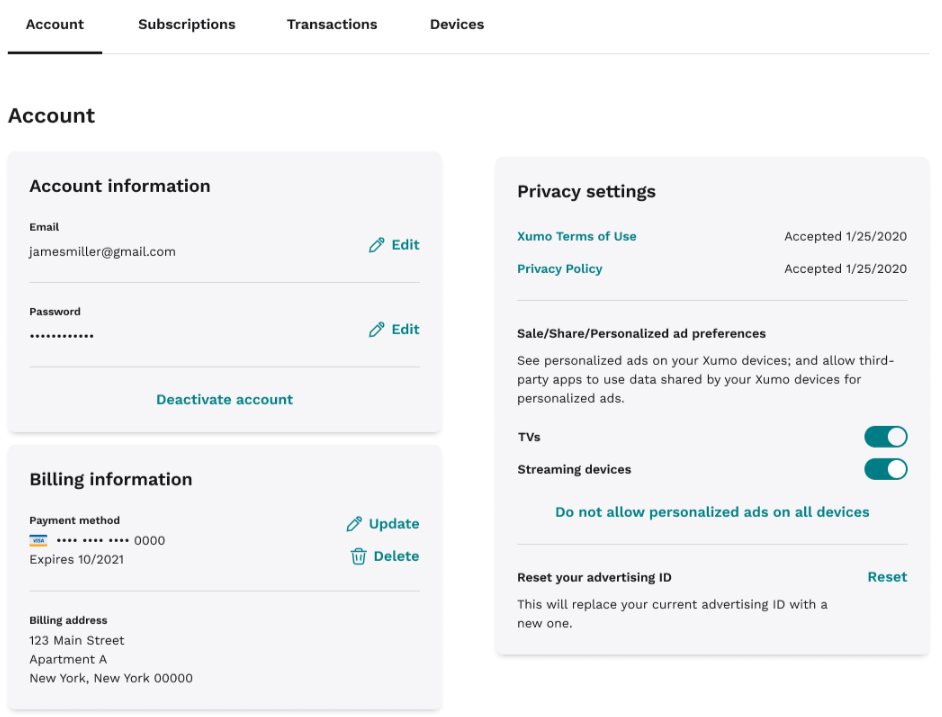This screenshot has width=942, height=717.
Task: Open the Account tab
Action: click(x=55, y=25)
